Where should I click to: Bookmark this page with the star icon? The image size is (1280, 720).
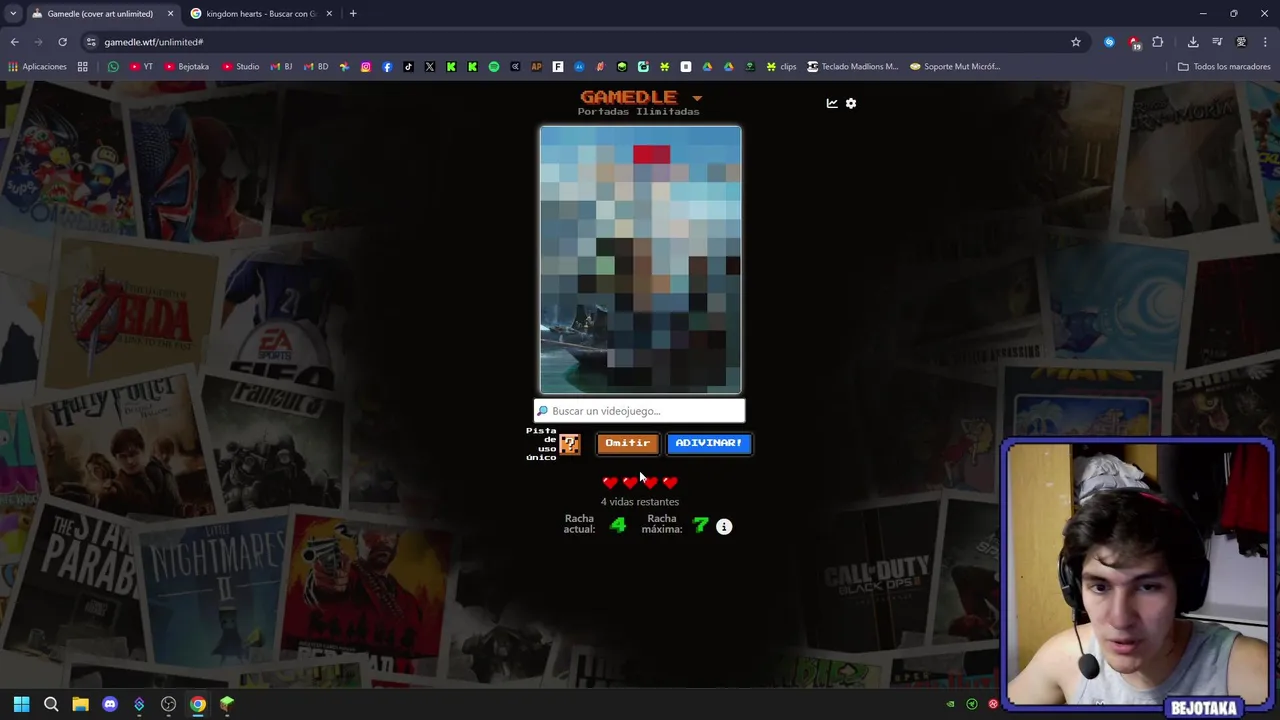(1076, 42)
